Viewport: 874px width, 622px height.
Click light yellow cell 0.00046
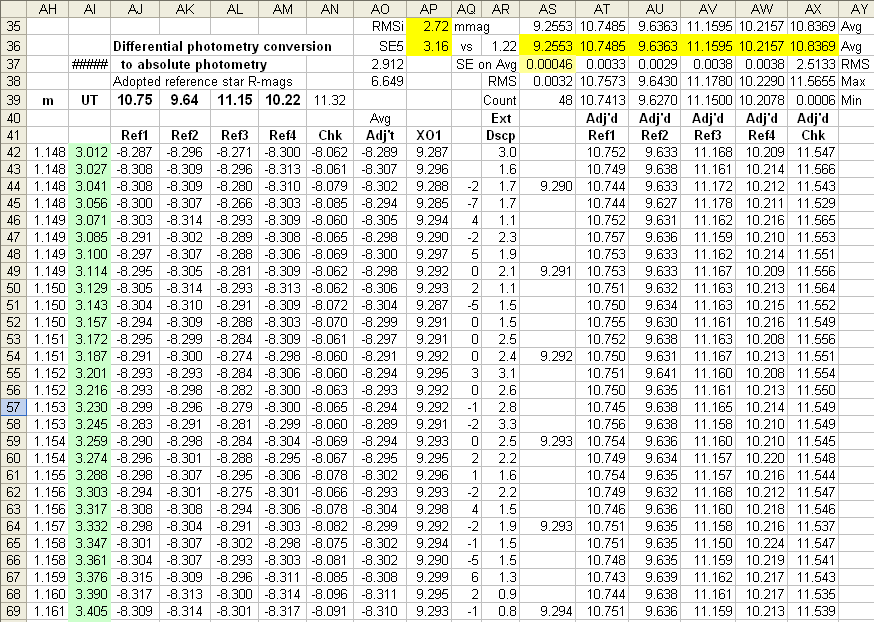(x=547, y=65)
